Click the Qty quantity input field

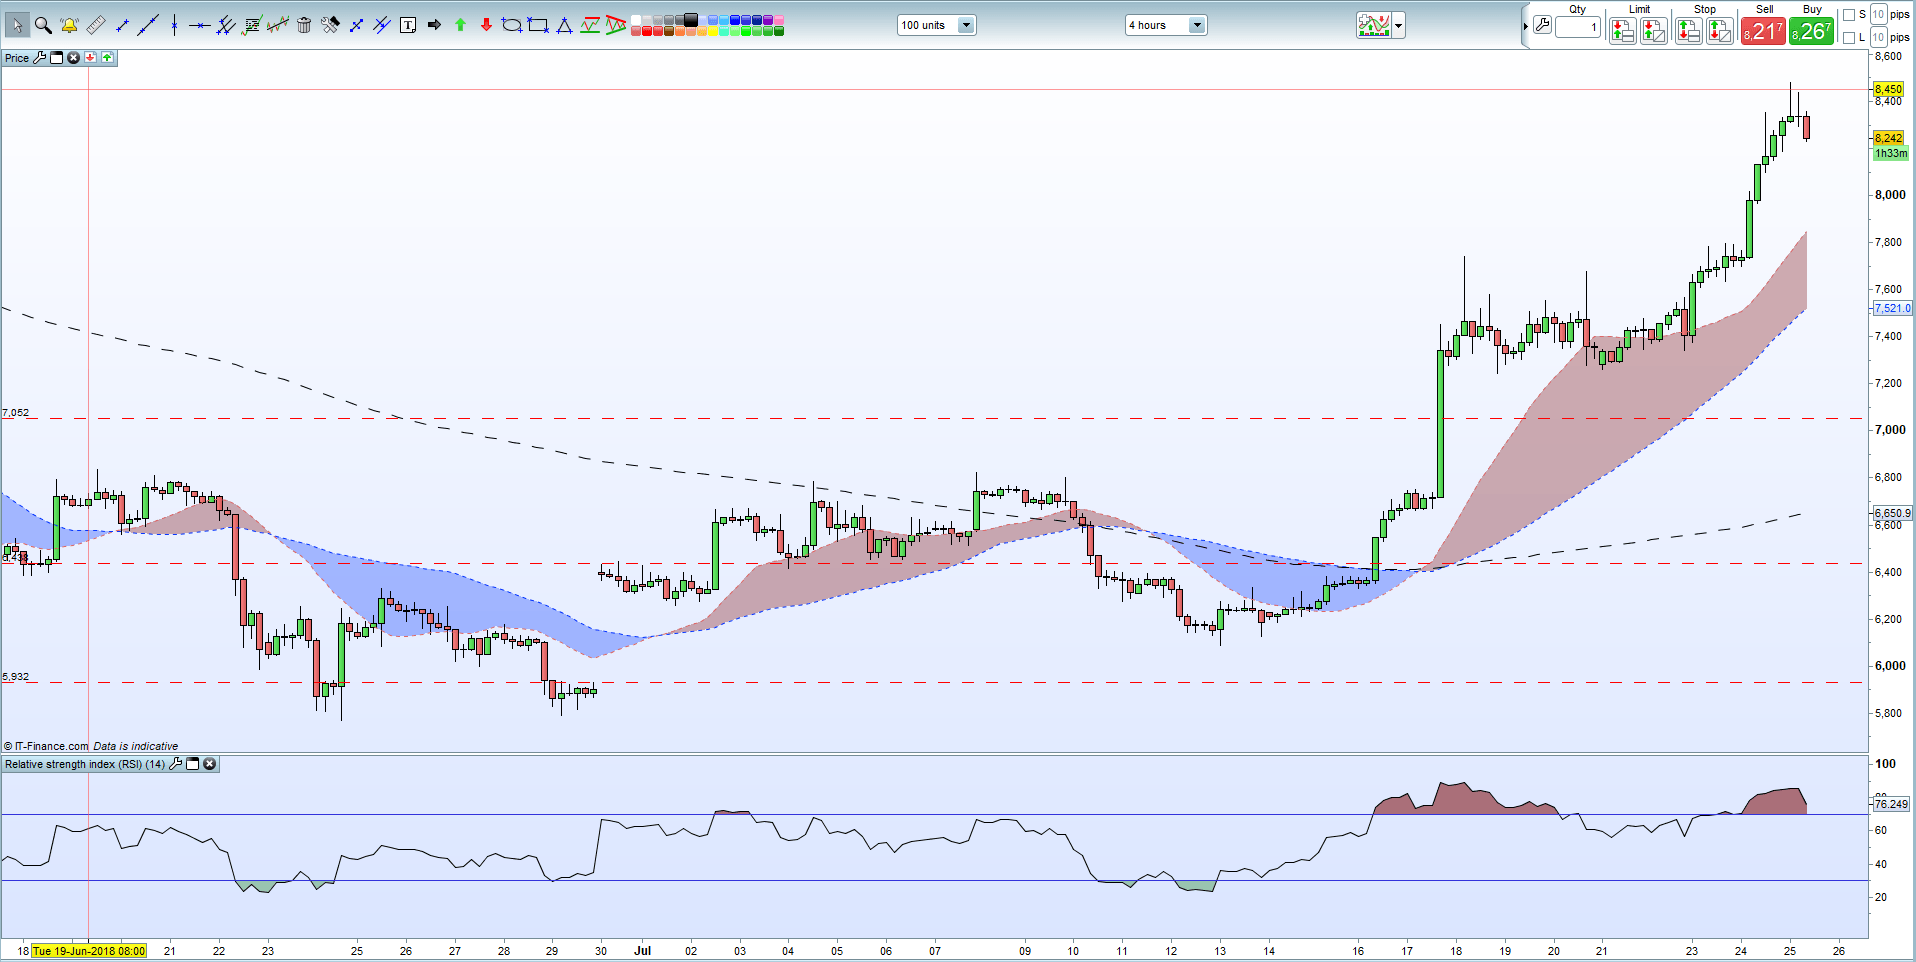click(1578, 27)
